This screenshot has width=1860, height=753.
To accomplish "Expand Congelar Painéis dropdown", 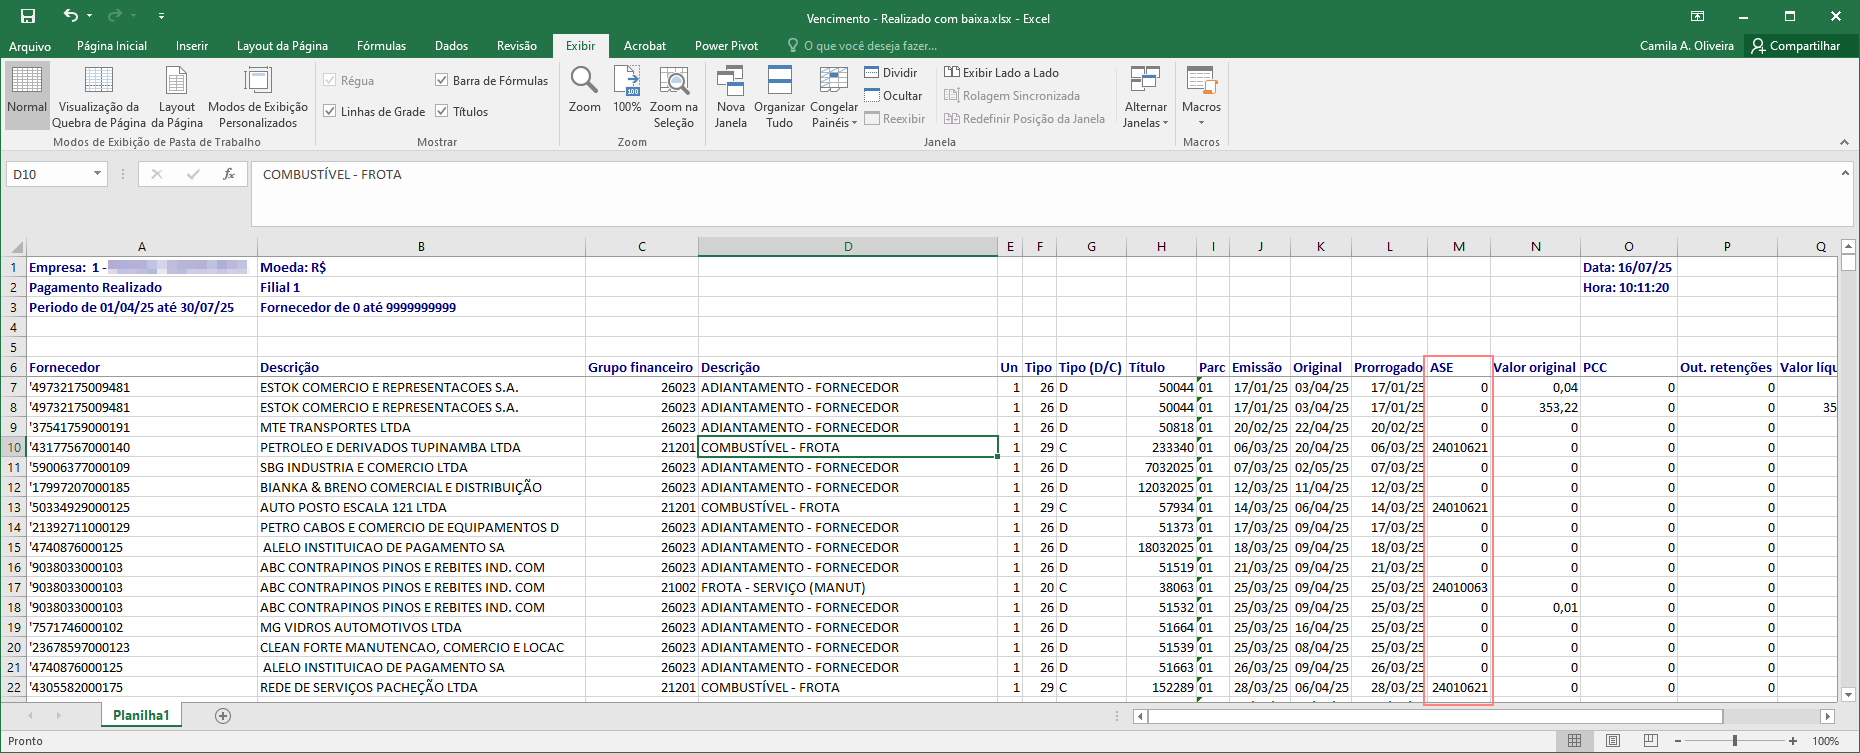I will click(x=834, y=96).
